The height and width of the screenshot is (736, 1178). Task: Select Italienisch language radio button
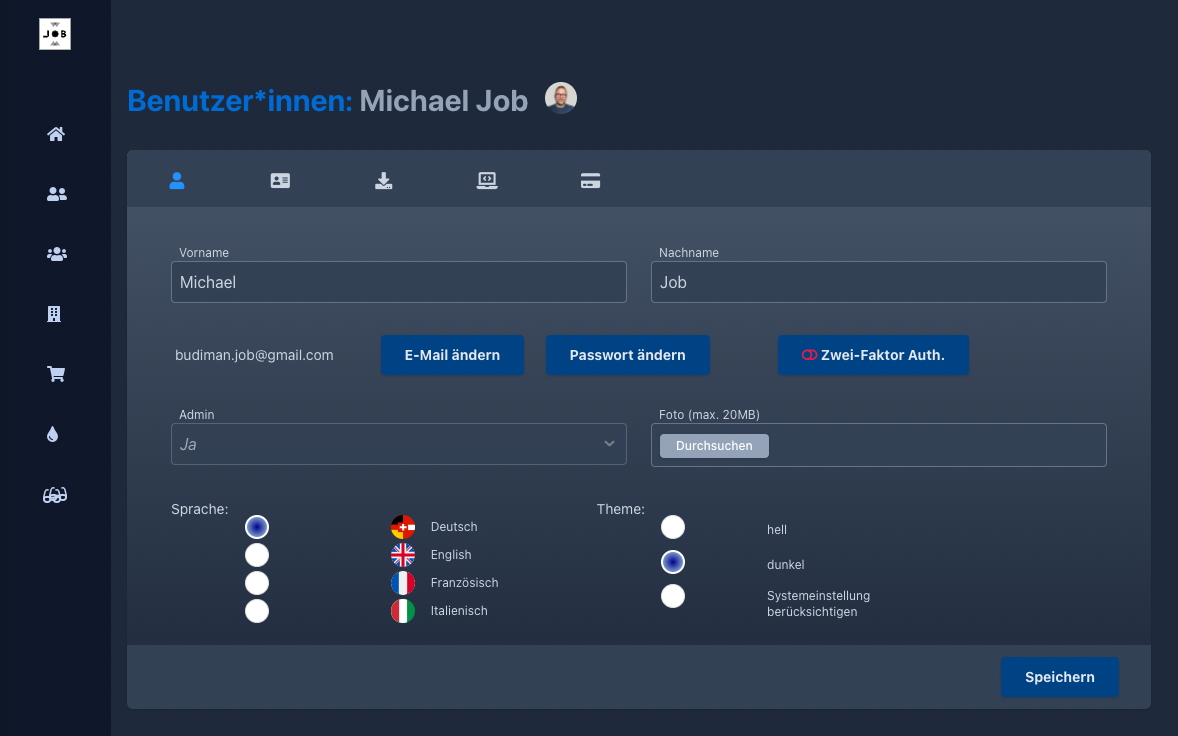257,611
